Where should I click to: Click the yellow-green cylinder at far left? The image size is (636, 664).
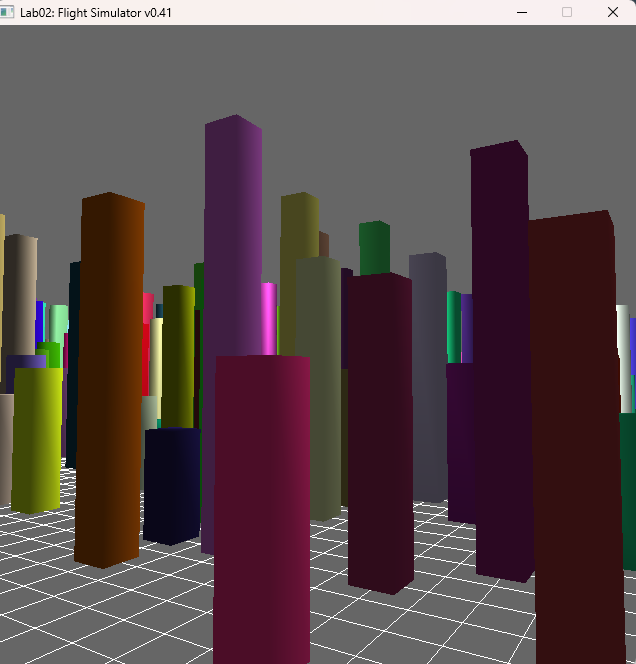(36, 440)
